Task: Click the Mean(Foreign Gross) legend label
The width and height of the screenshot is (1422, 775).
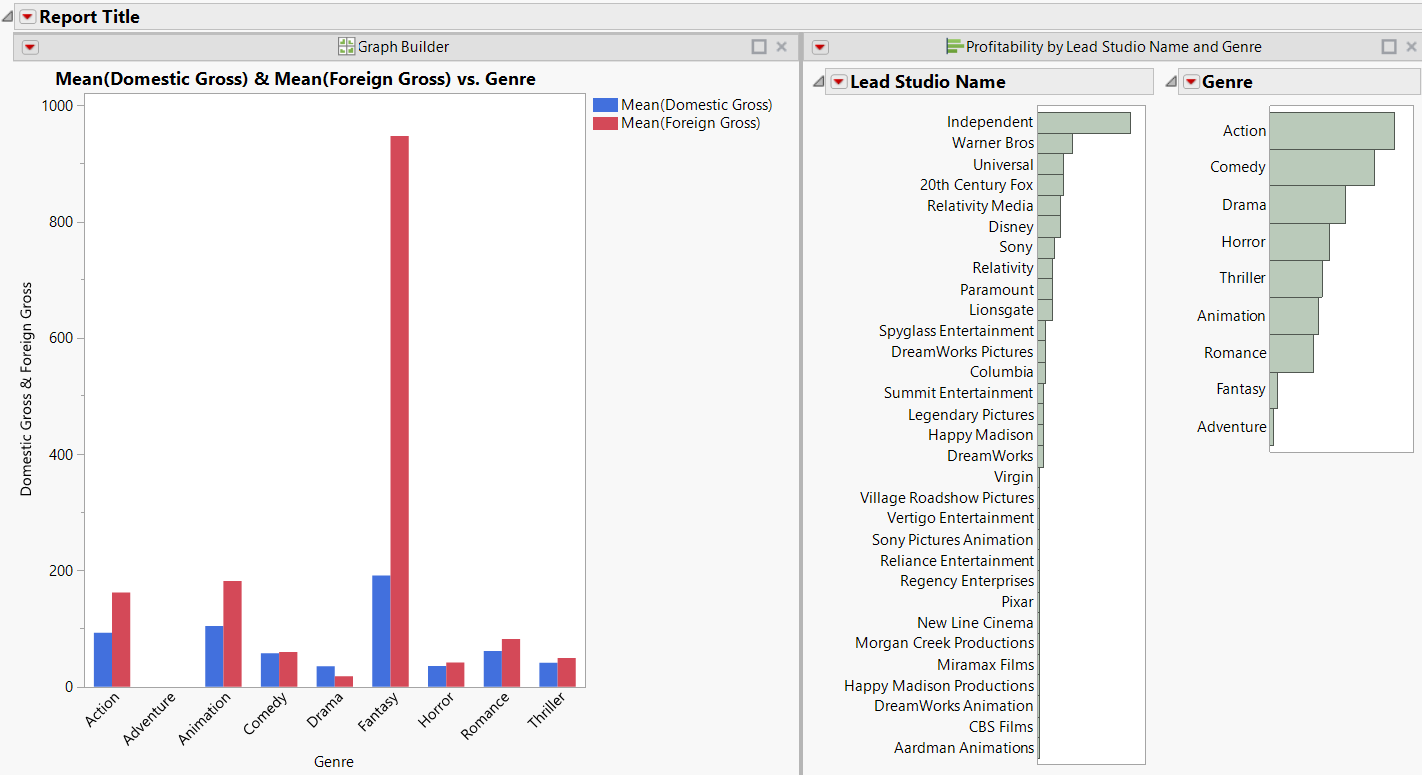Action: tap(692, 125)
